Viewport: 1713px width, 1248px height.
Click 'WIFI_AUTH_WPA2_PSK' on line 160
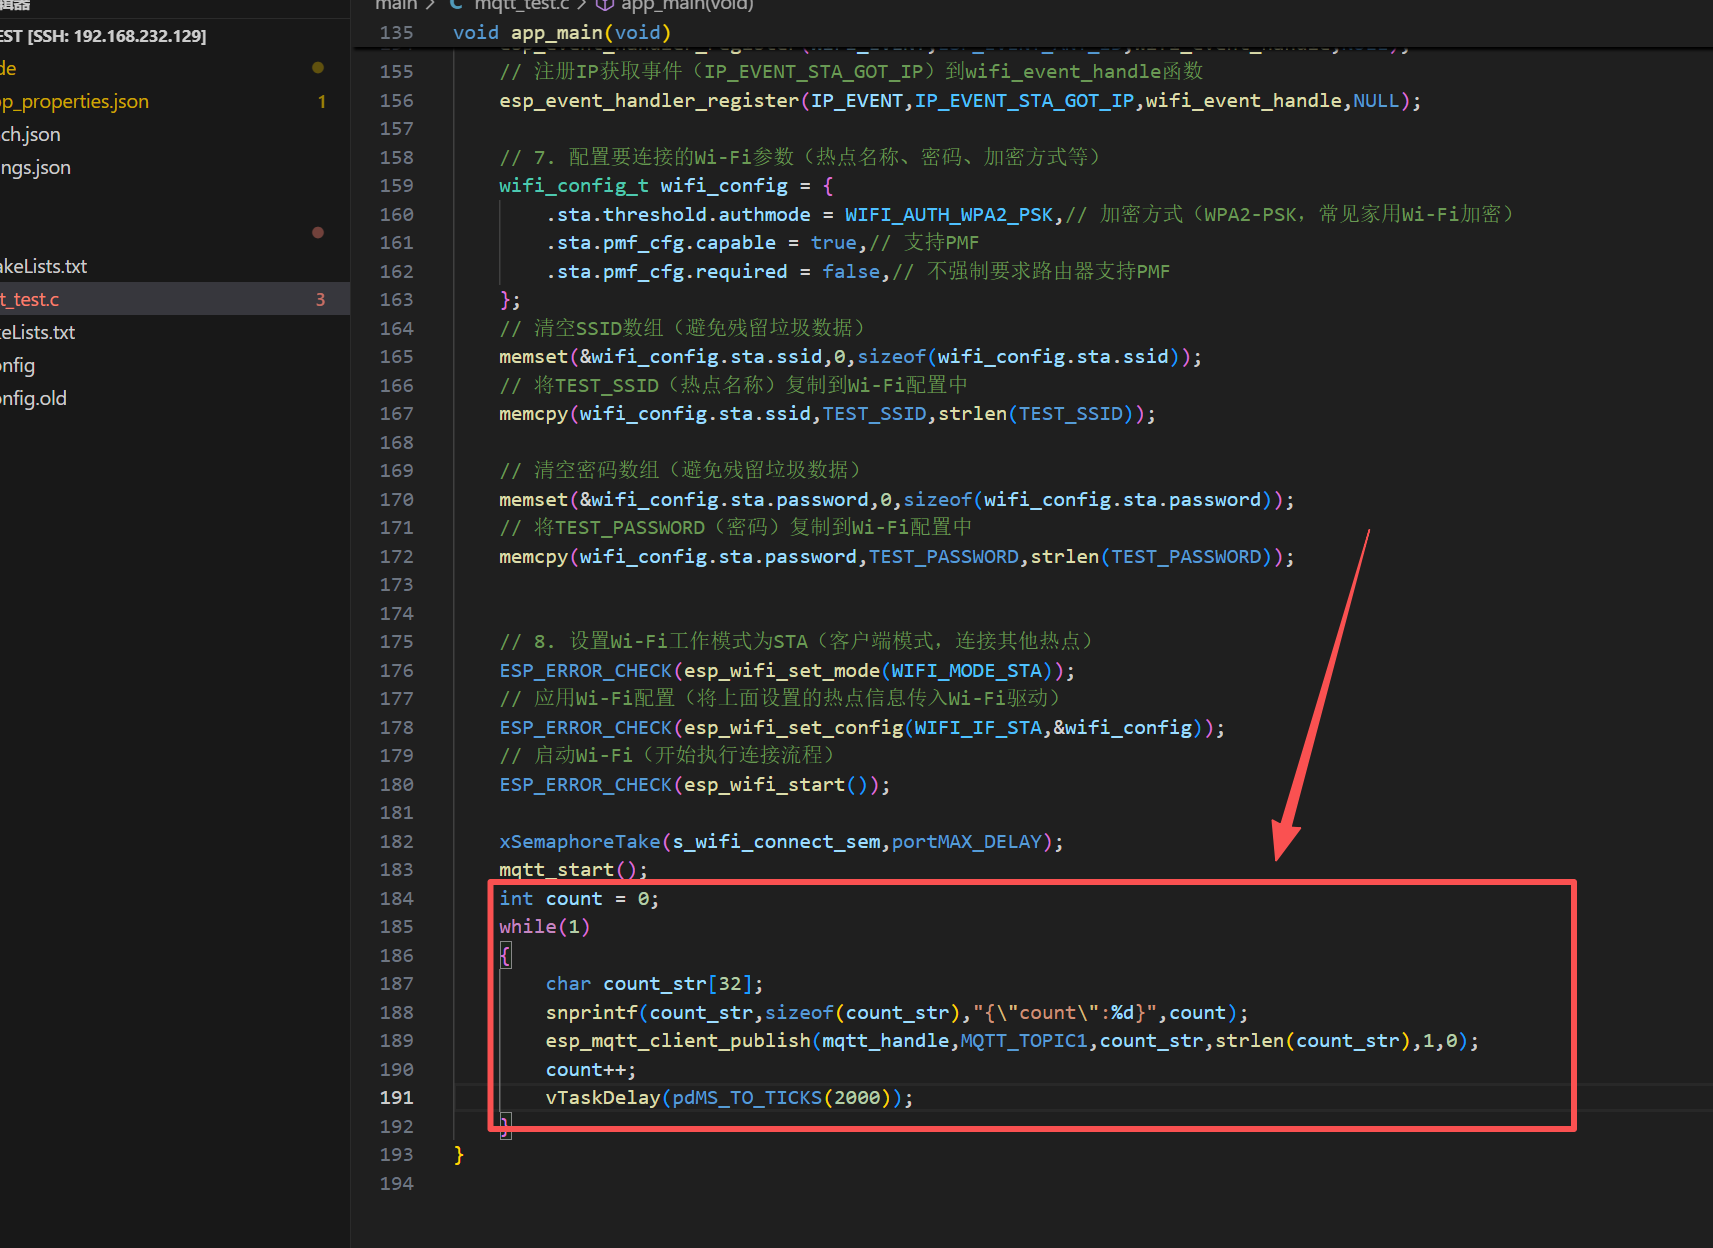click(x=949, y=214)
